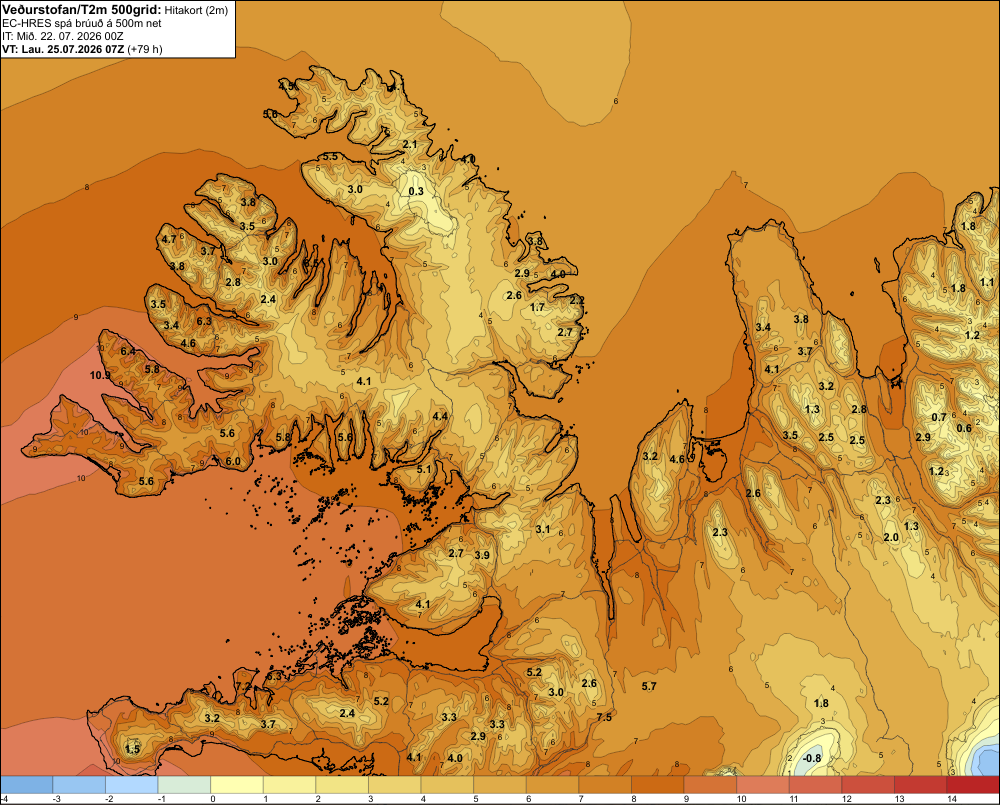Click the 1.1 temperature value
This screenshot has height=805, width=1000.
coord(987,282)
